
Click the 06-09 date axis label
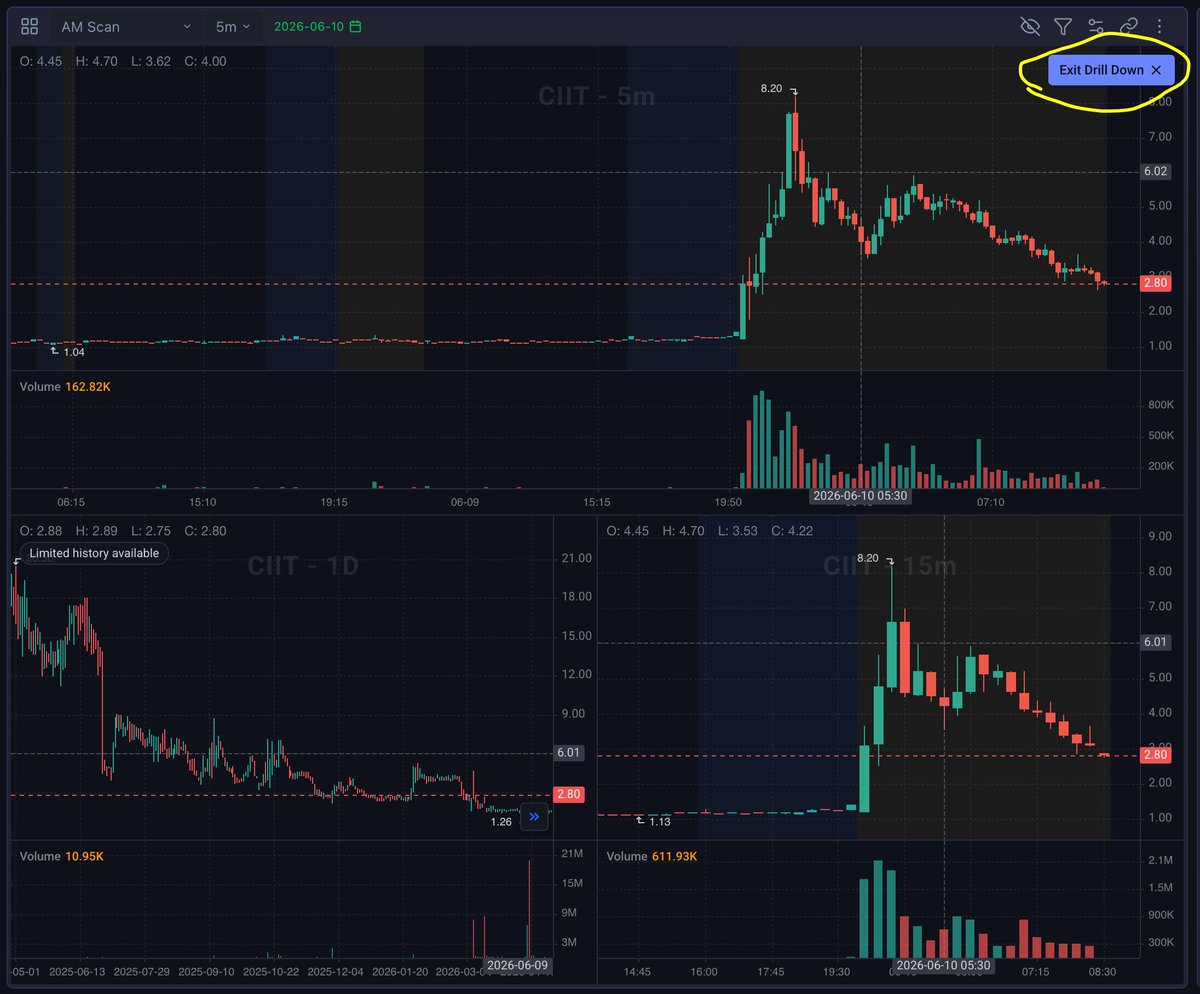coord(465,502)
